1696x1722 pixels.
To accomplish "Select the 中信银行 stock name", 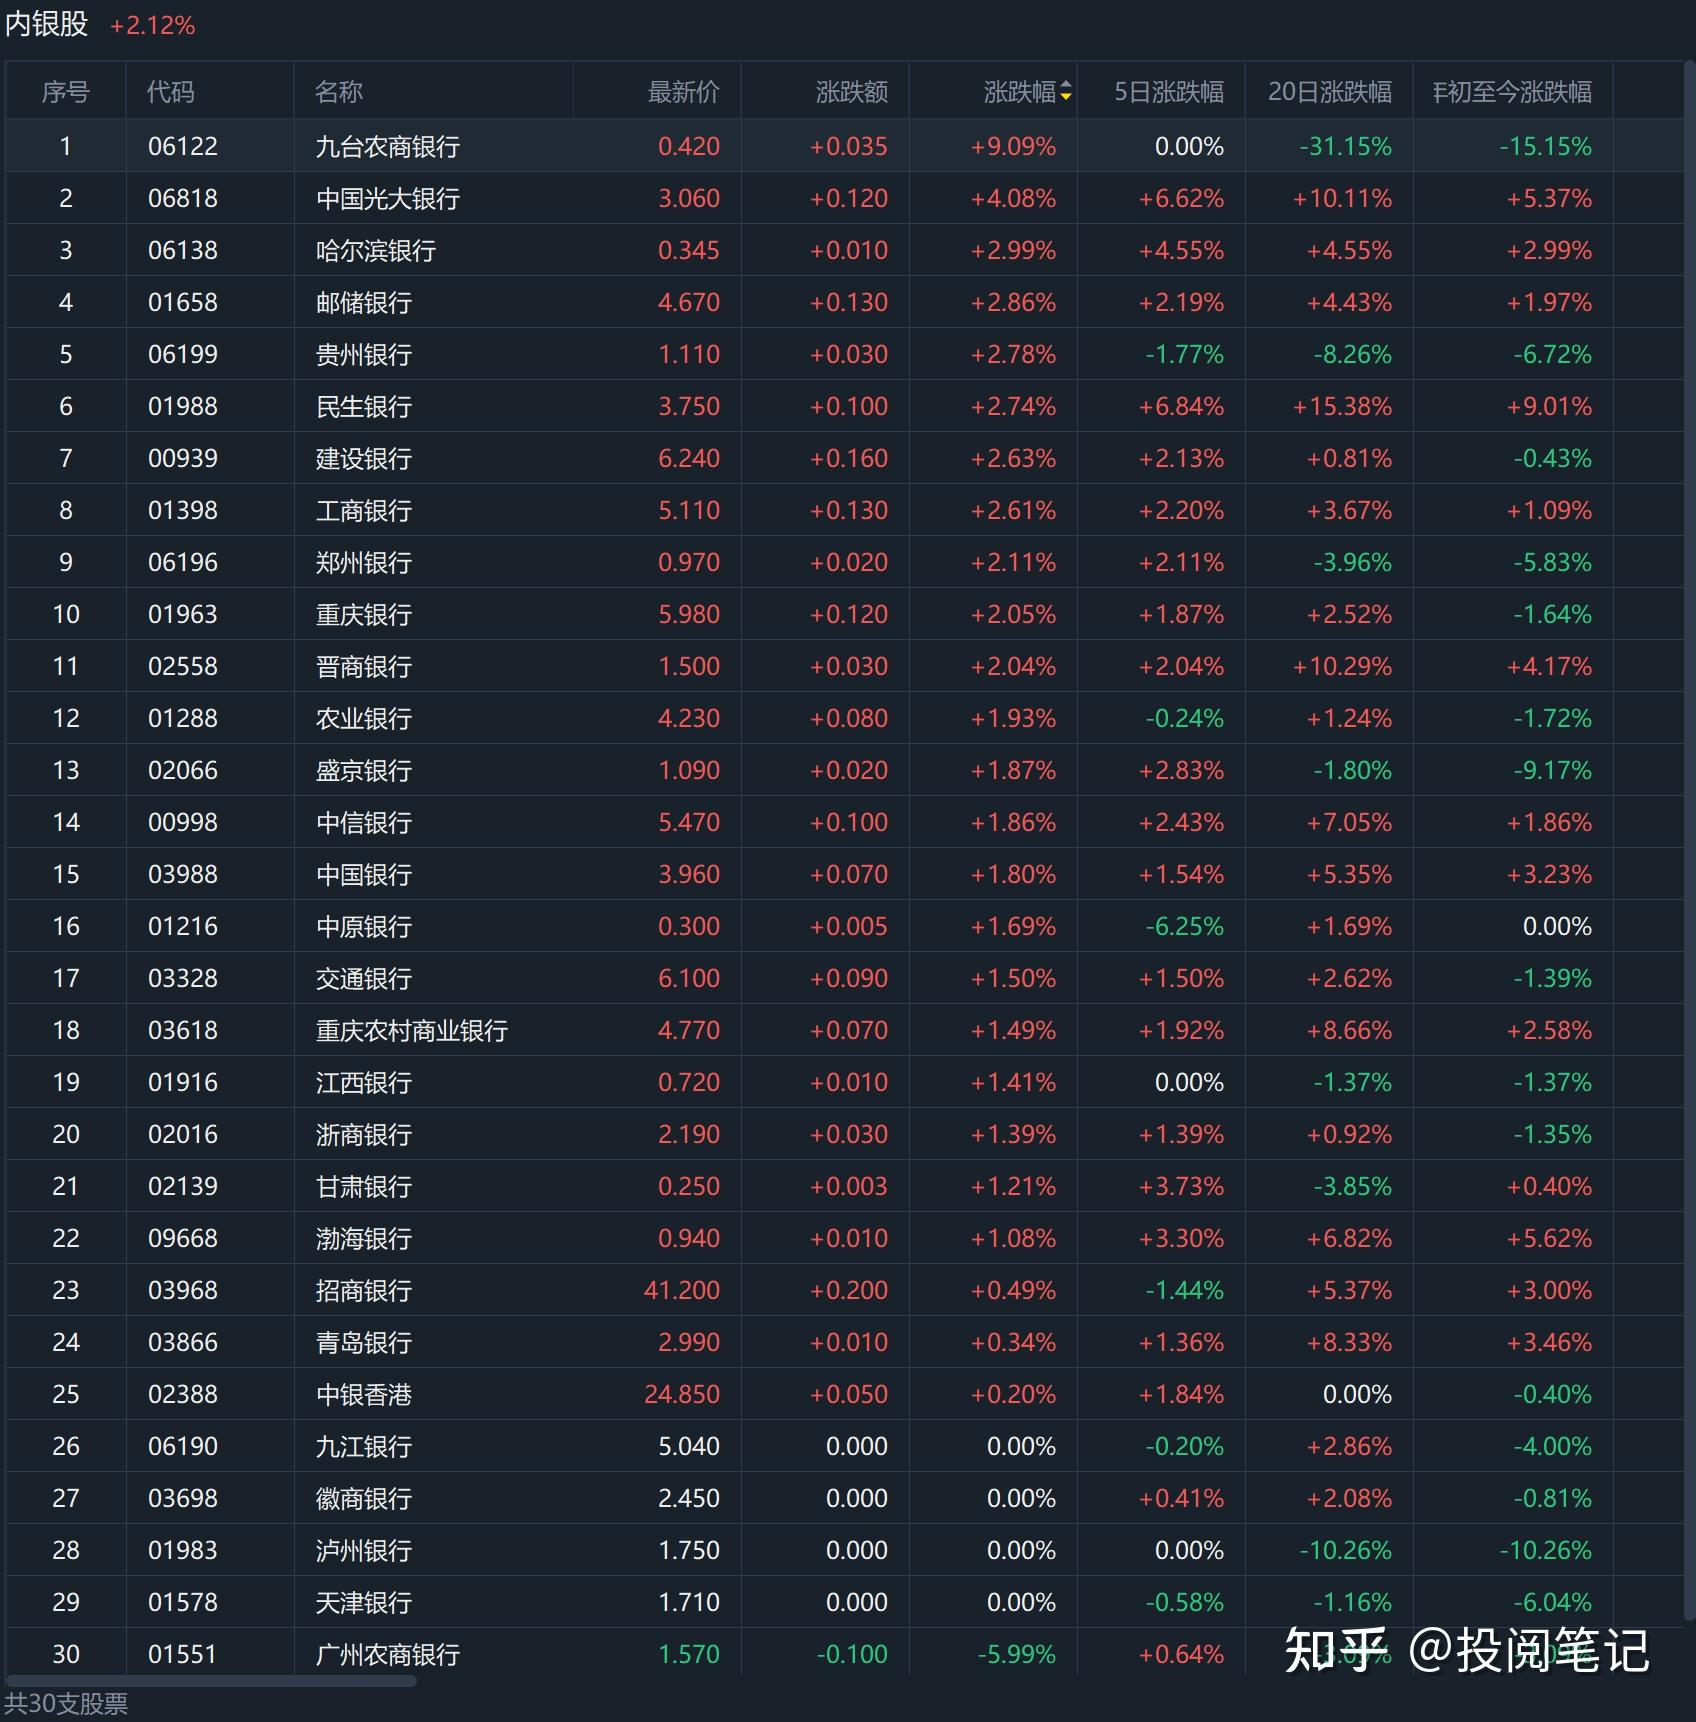I will click(x=364, y=822).
